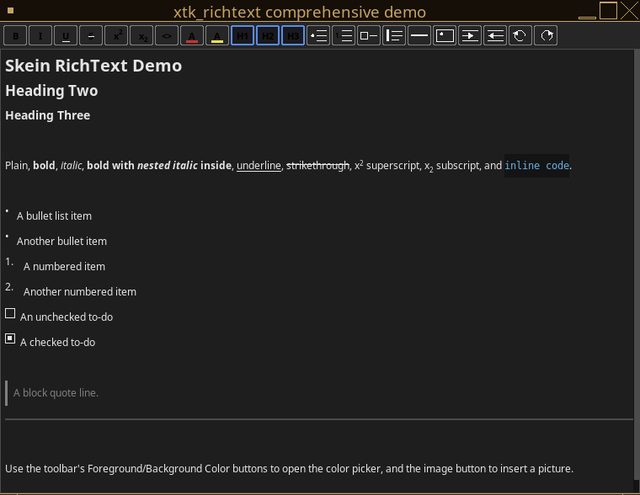Redo last edit
The image size is (640, 495).
[547, 36]
